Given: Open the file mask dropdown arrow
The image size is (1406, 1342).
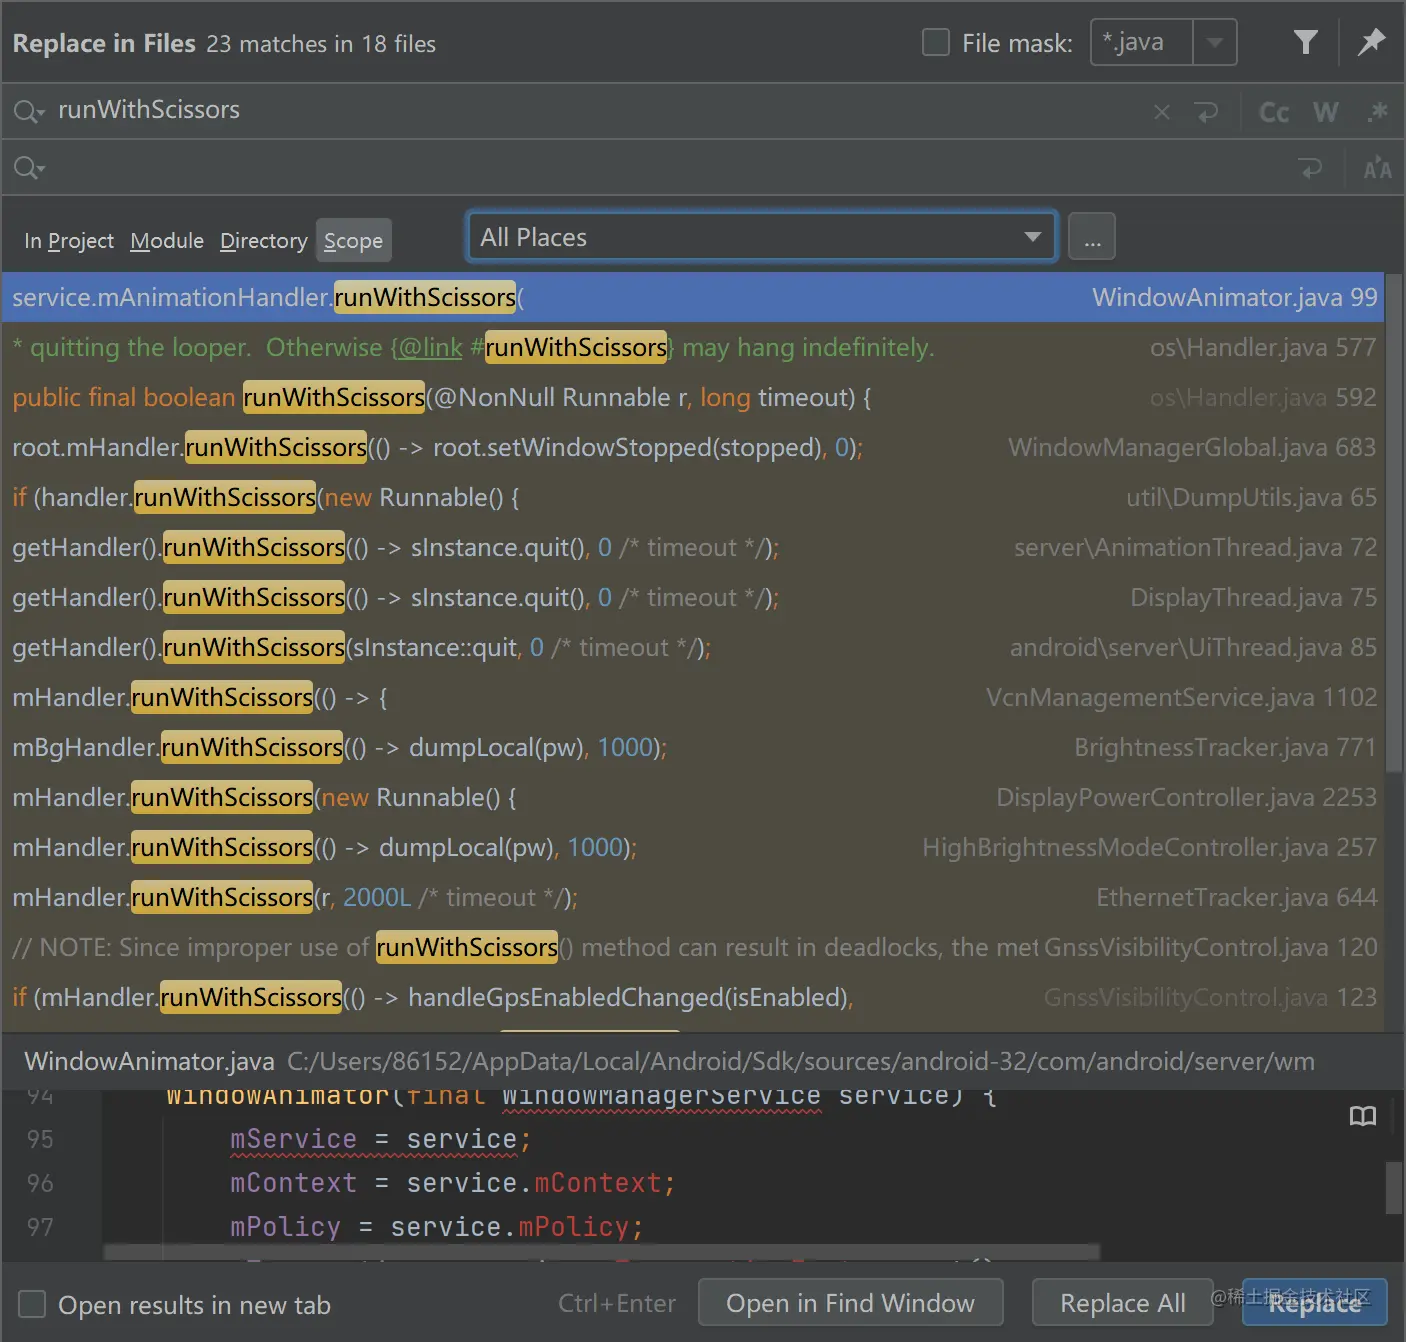Looking at the screenshot, I should click(1215, 42).
